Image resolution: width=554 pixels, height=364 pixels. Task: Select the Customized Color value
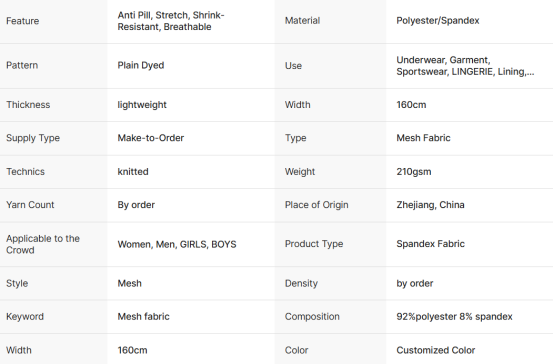tap(435, 350)
